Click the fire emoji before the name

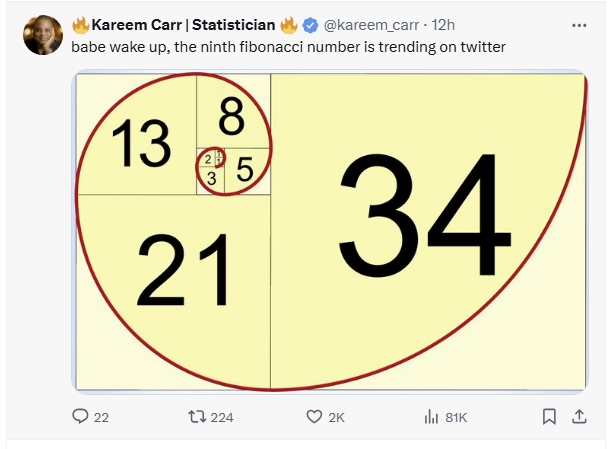coord(81,25)
